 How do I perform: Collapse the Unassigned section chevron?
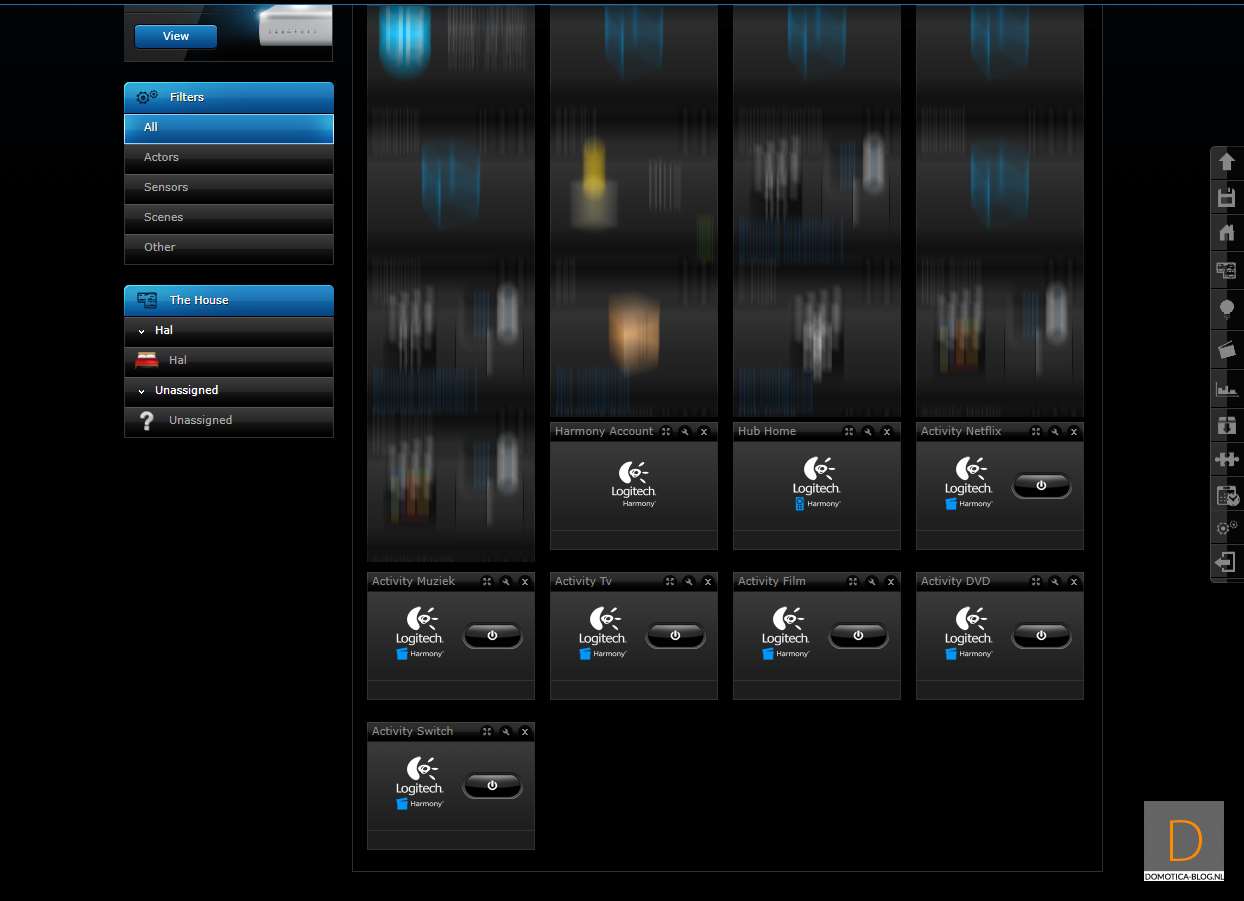pyautogui.click(x=142, y=391)
